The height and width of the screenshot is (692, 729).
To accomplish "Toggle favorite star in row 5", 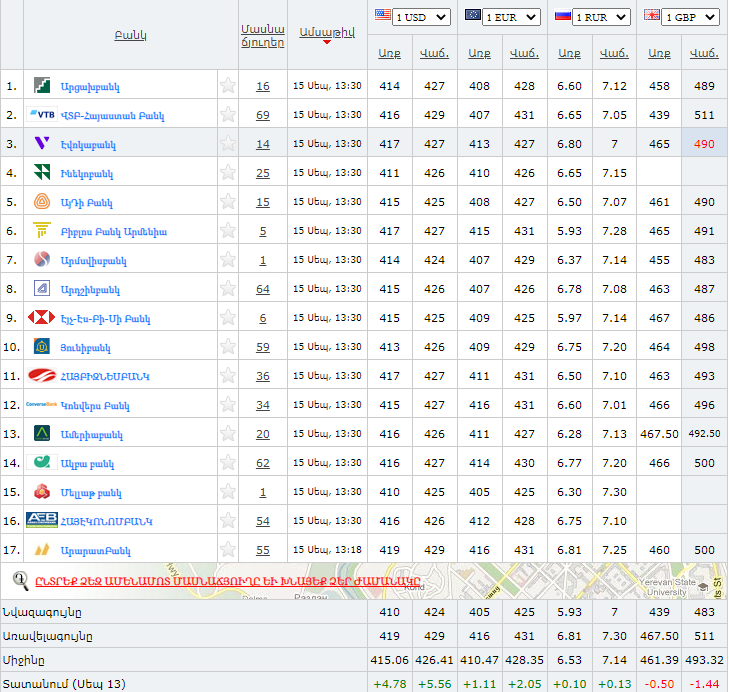I will click(x=228, y=201).
